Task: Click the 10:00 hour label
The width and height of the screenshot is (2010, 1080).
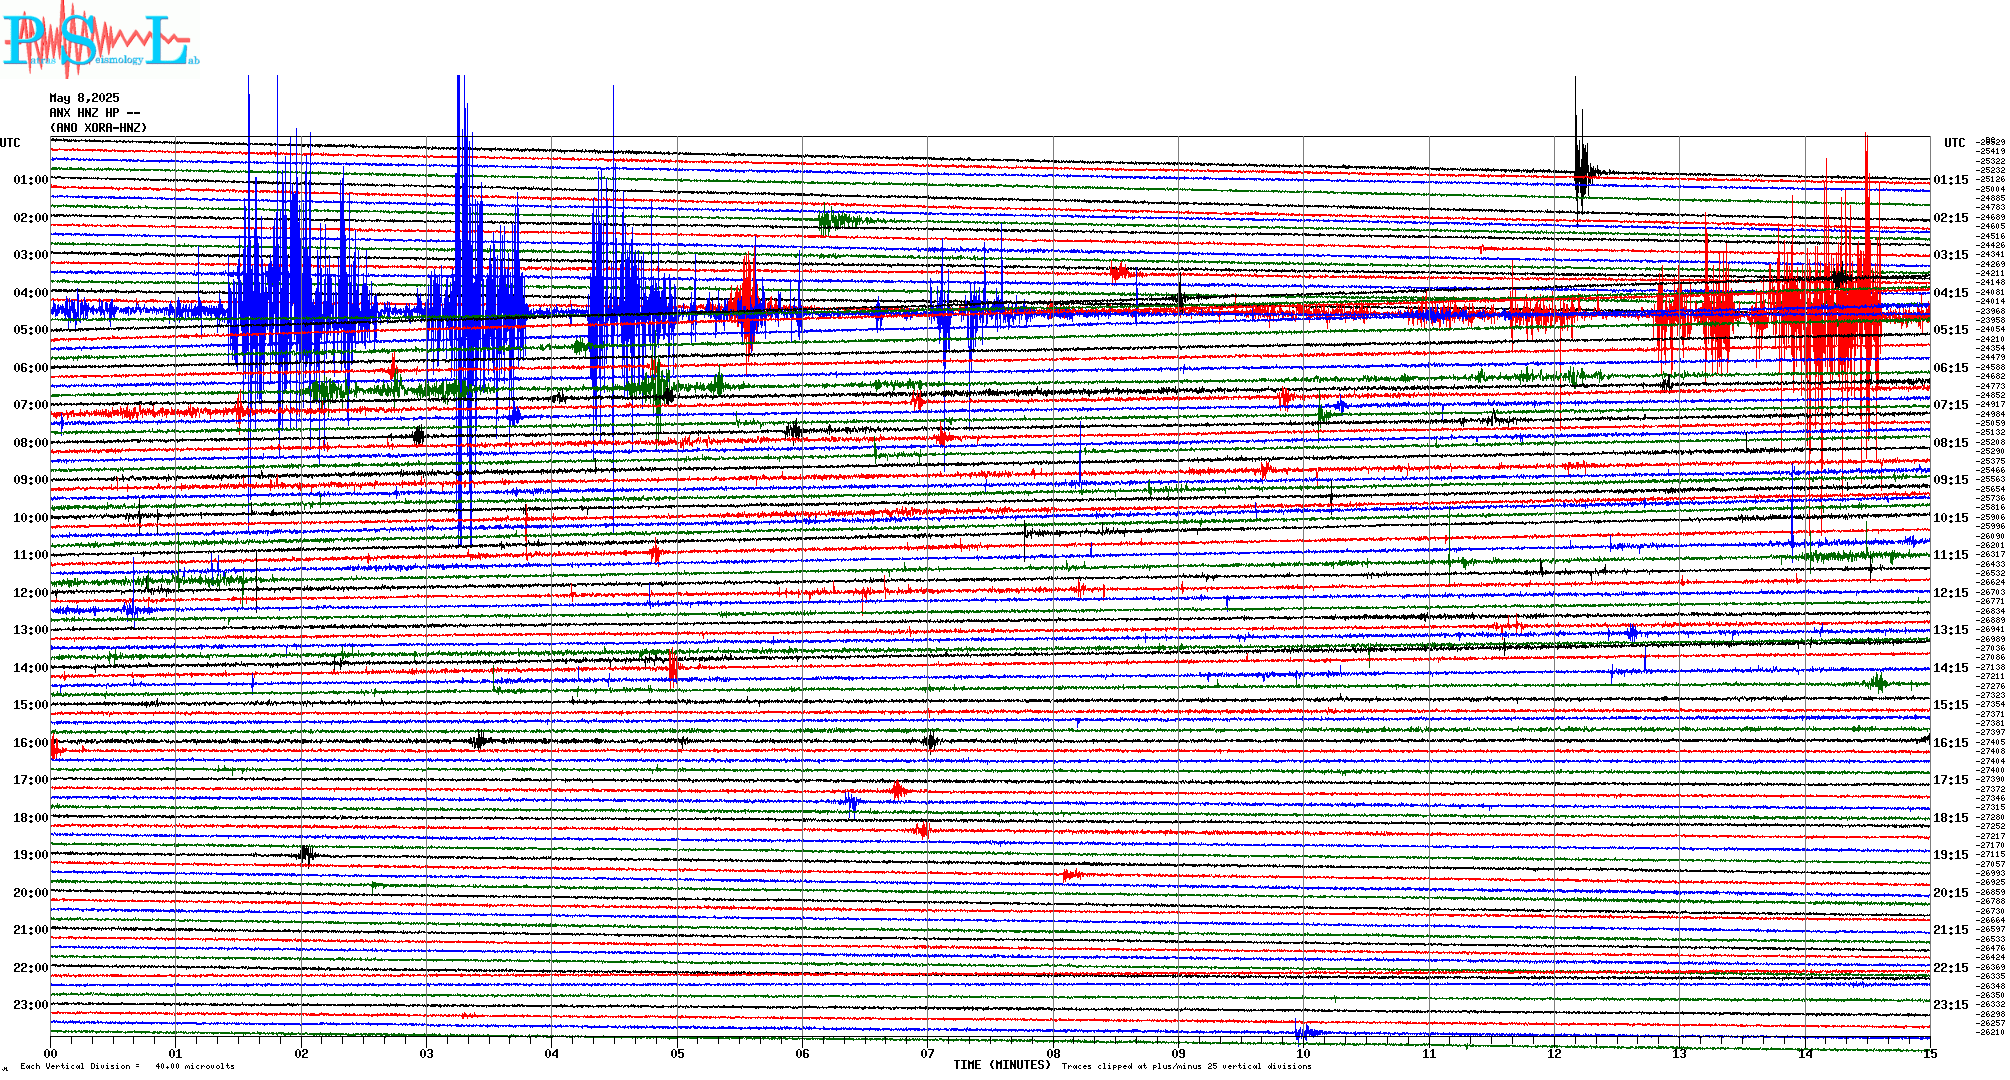Action: point(30,518)
